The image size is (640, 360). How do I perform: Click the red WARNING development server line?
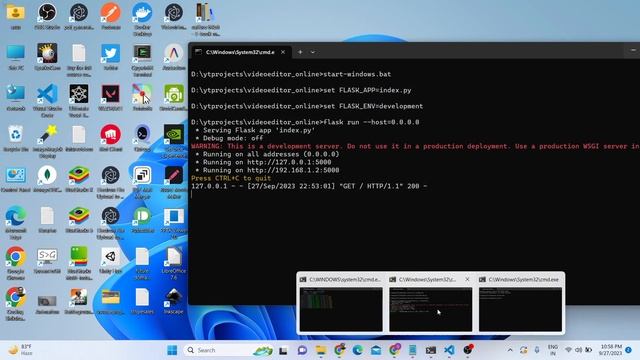(415, 146)
